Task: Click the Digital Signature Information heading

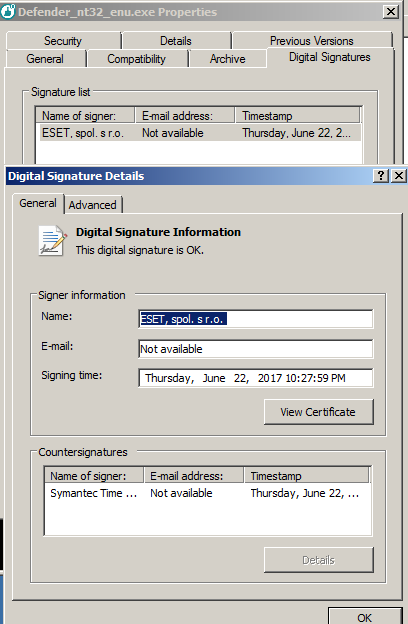Action: click(x=158, y=232)
